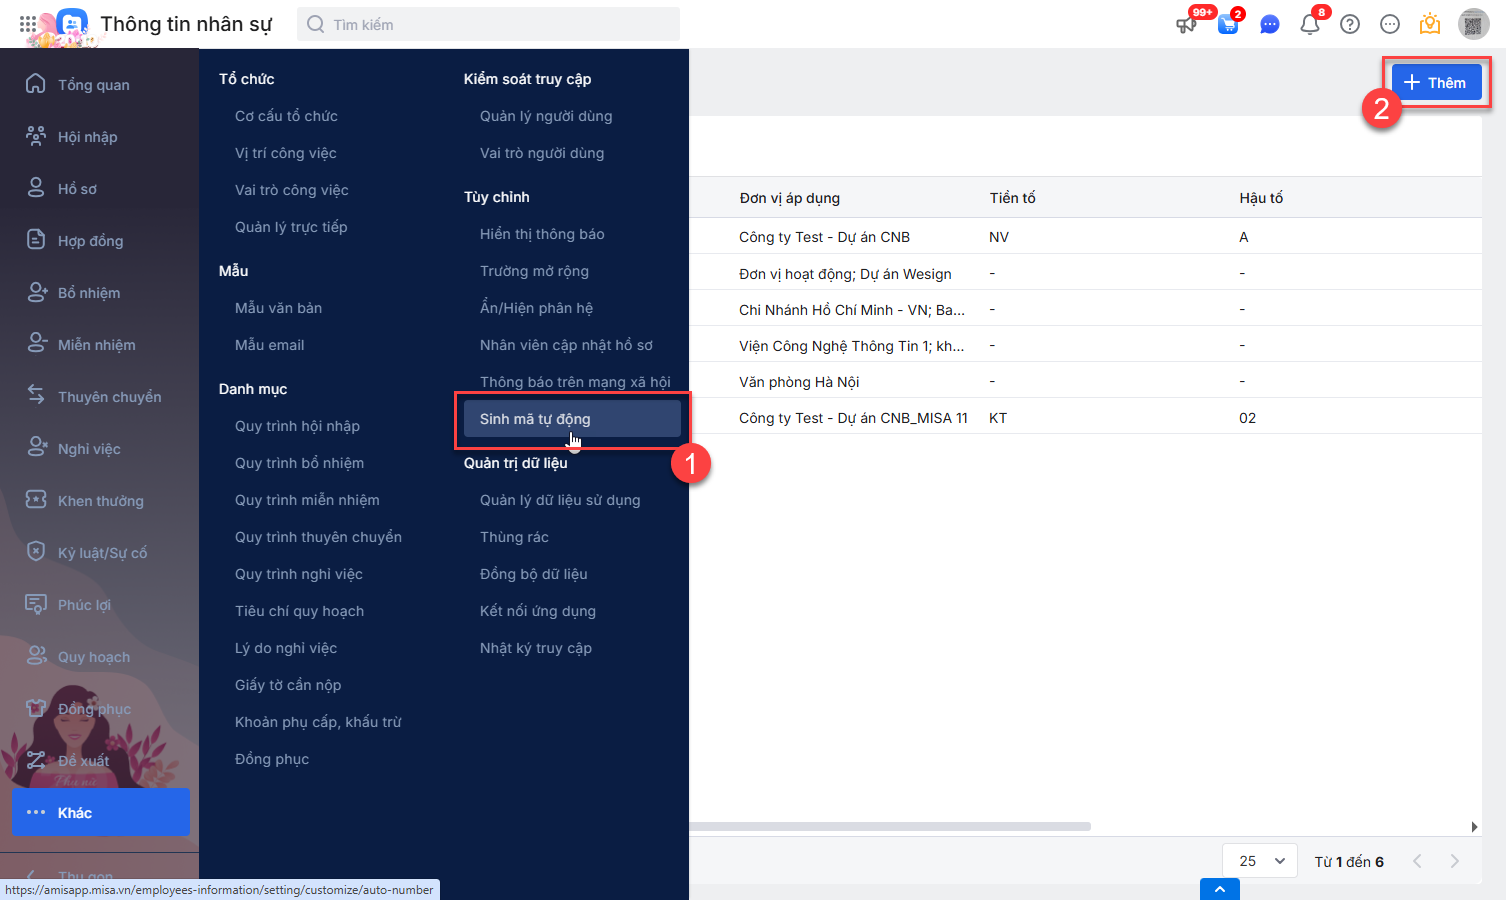Open Khoản phụ cấp, khấu trừ link
This screenshot has width=1506, height=900.
pyautogui.click(x=318, y=722)
